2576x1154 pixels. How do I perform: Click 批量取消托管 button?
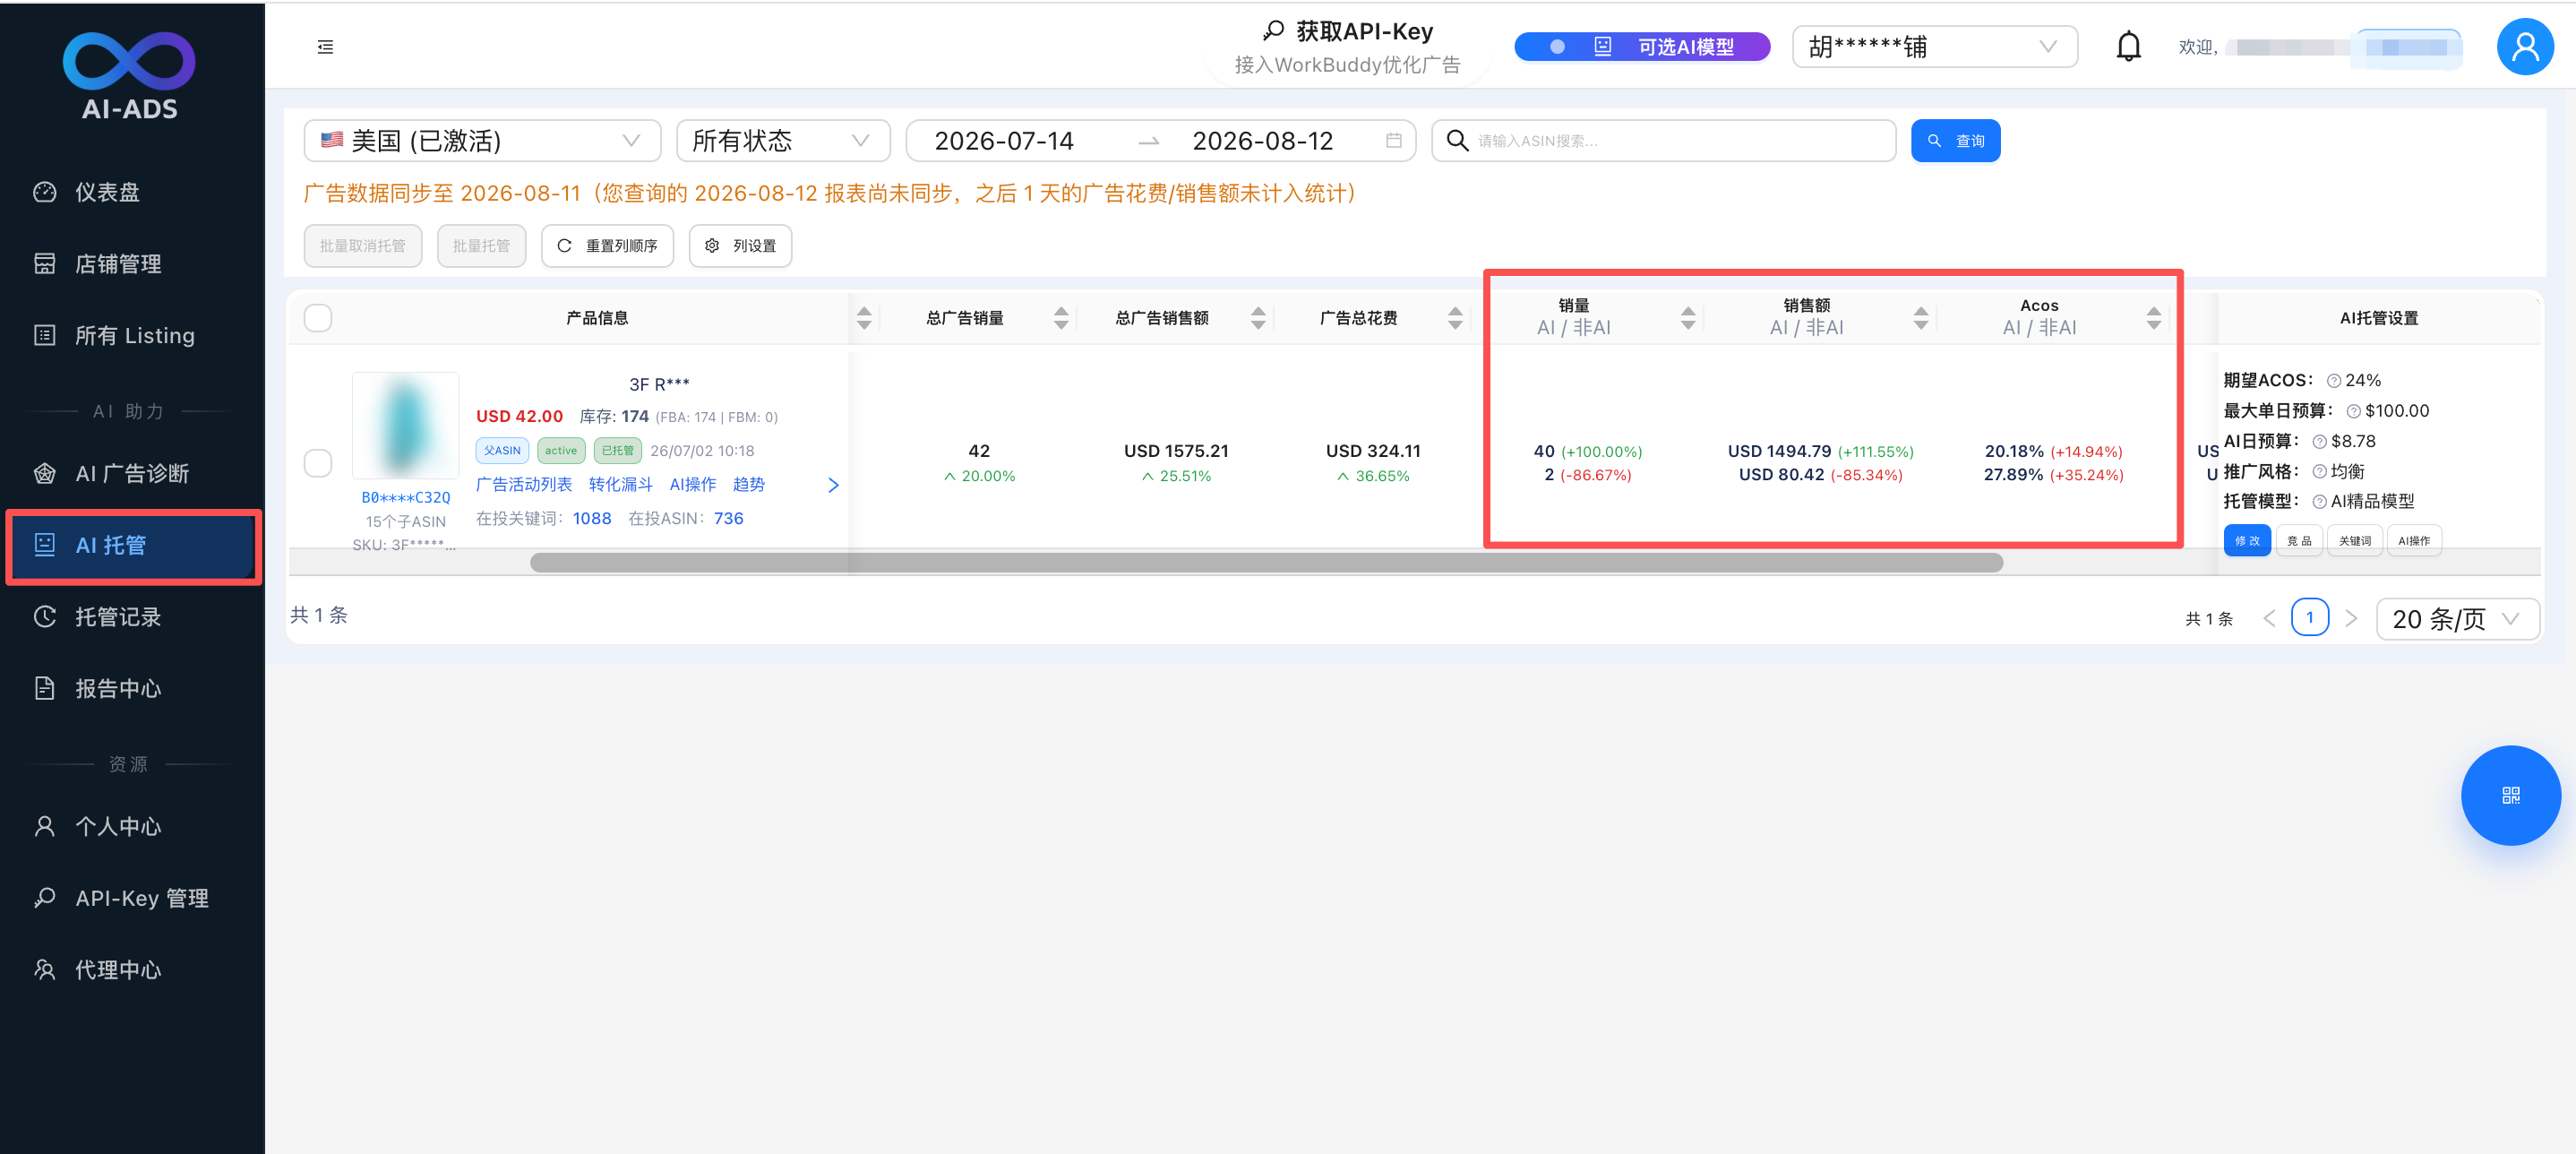[x=363, y=246]
